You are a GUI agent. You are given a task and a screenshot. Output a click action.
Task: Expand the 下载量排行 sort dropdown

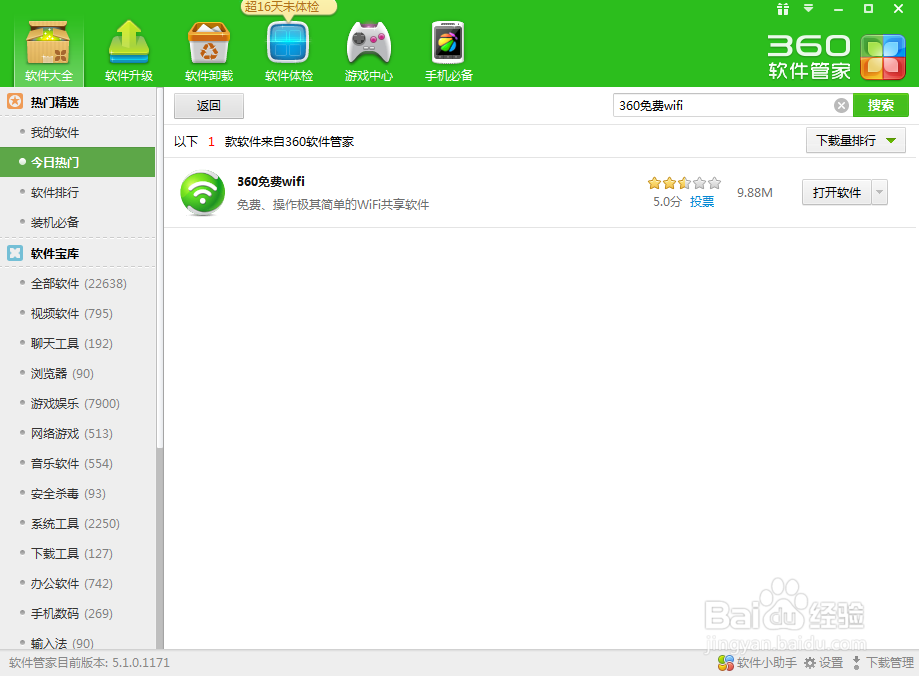856,141
